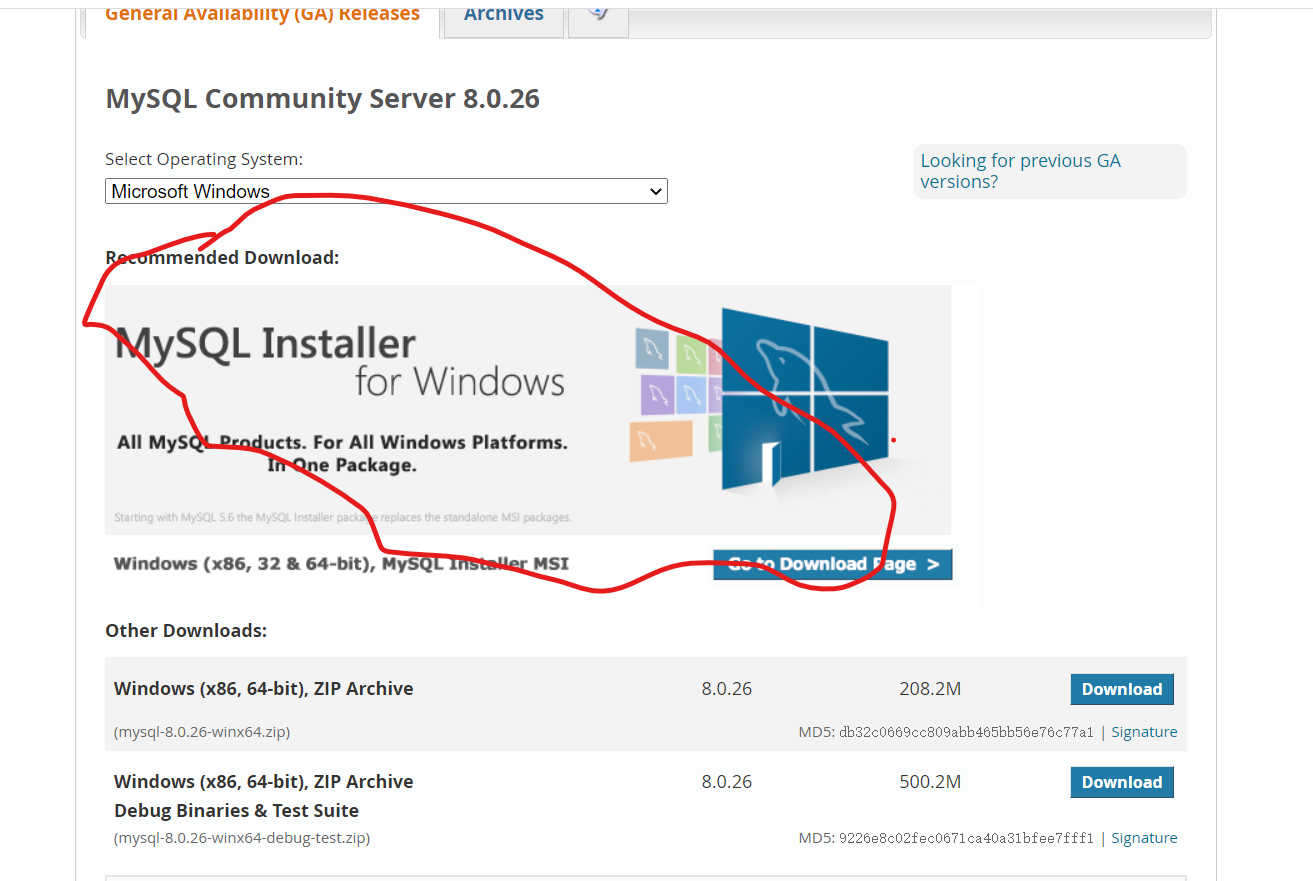Click the Debug Binaries & Test Suite label
Image resolution: width=1313 pixels, height=881 pixels.
point(236,811)
